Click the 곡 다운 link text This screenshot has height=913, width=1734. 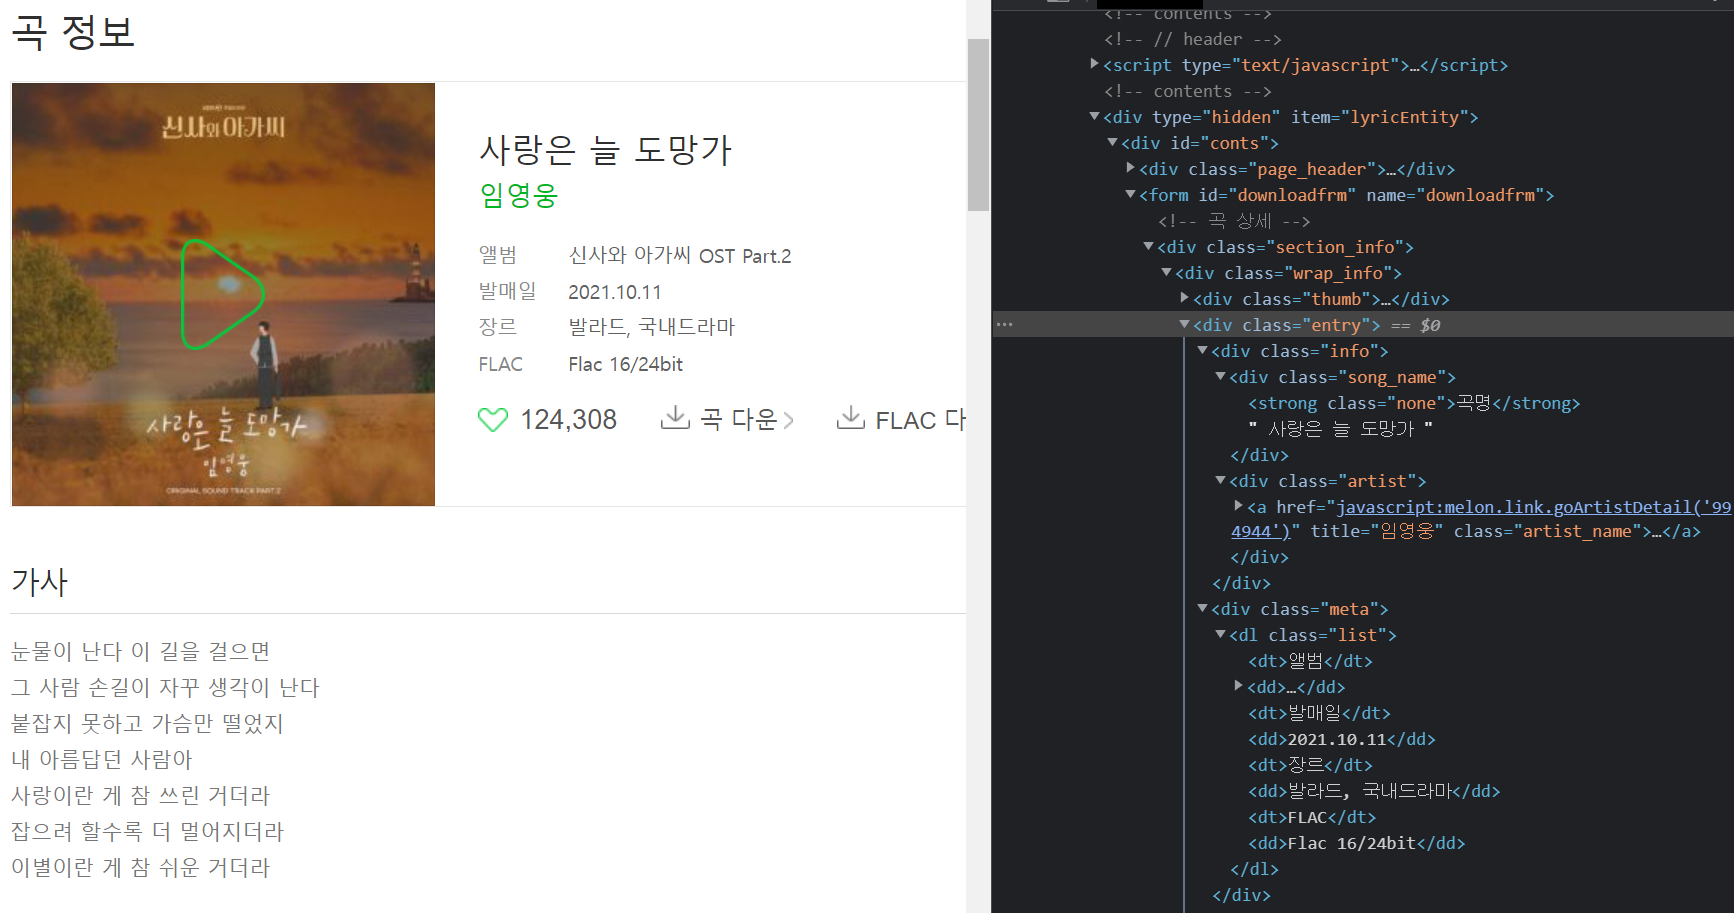[738, 420]
